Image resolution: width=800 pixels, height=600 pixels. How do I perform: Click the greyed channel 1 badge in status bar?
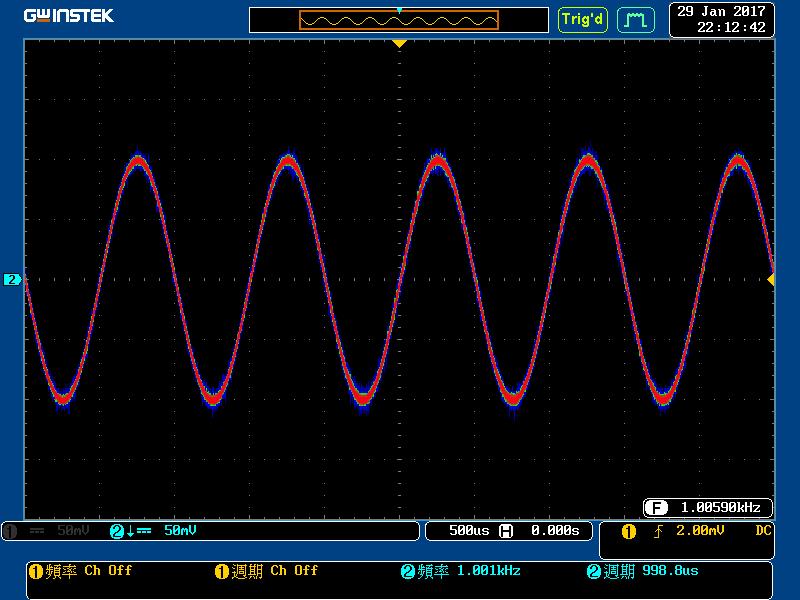coord(11,531)
